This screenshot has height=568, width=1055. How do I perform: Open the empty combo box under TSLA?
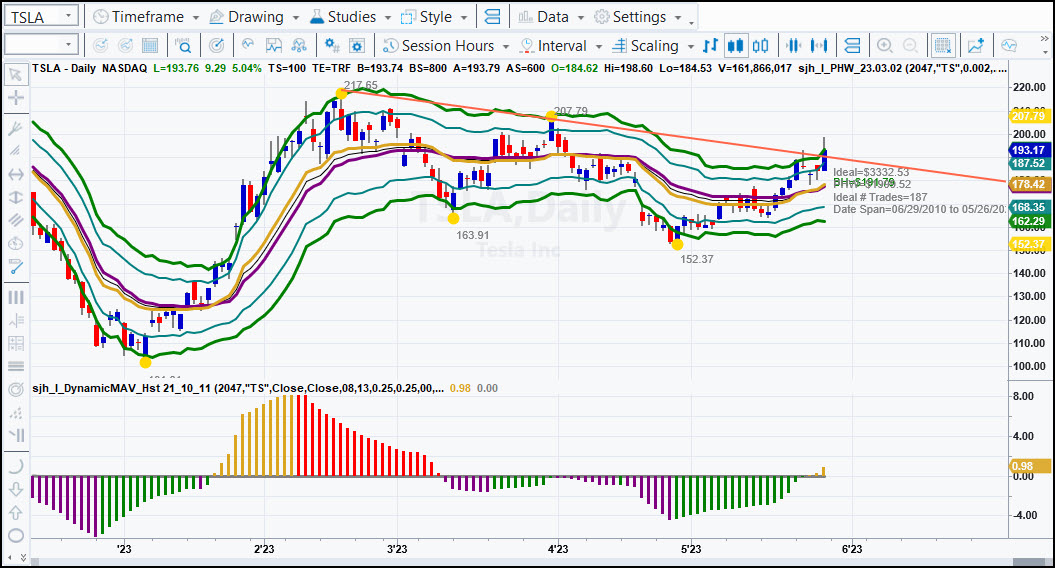[x=41, y=45]
